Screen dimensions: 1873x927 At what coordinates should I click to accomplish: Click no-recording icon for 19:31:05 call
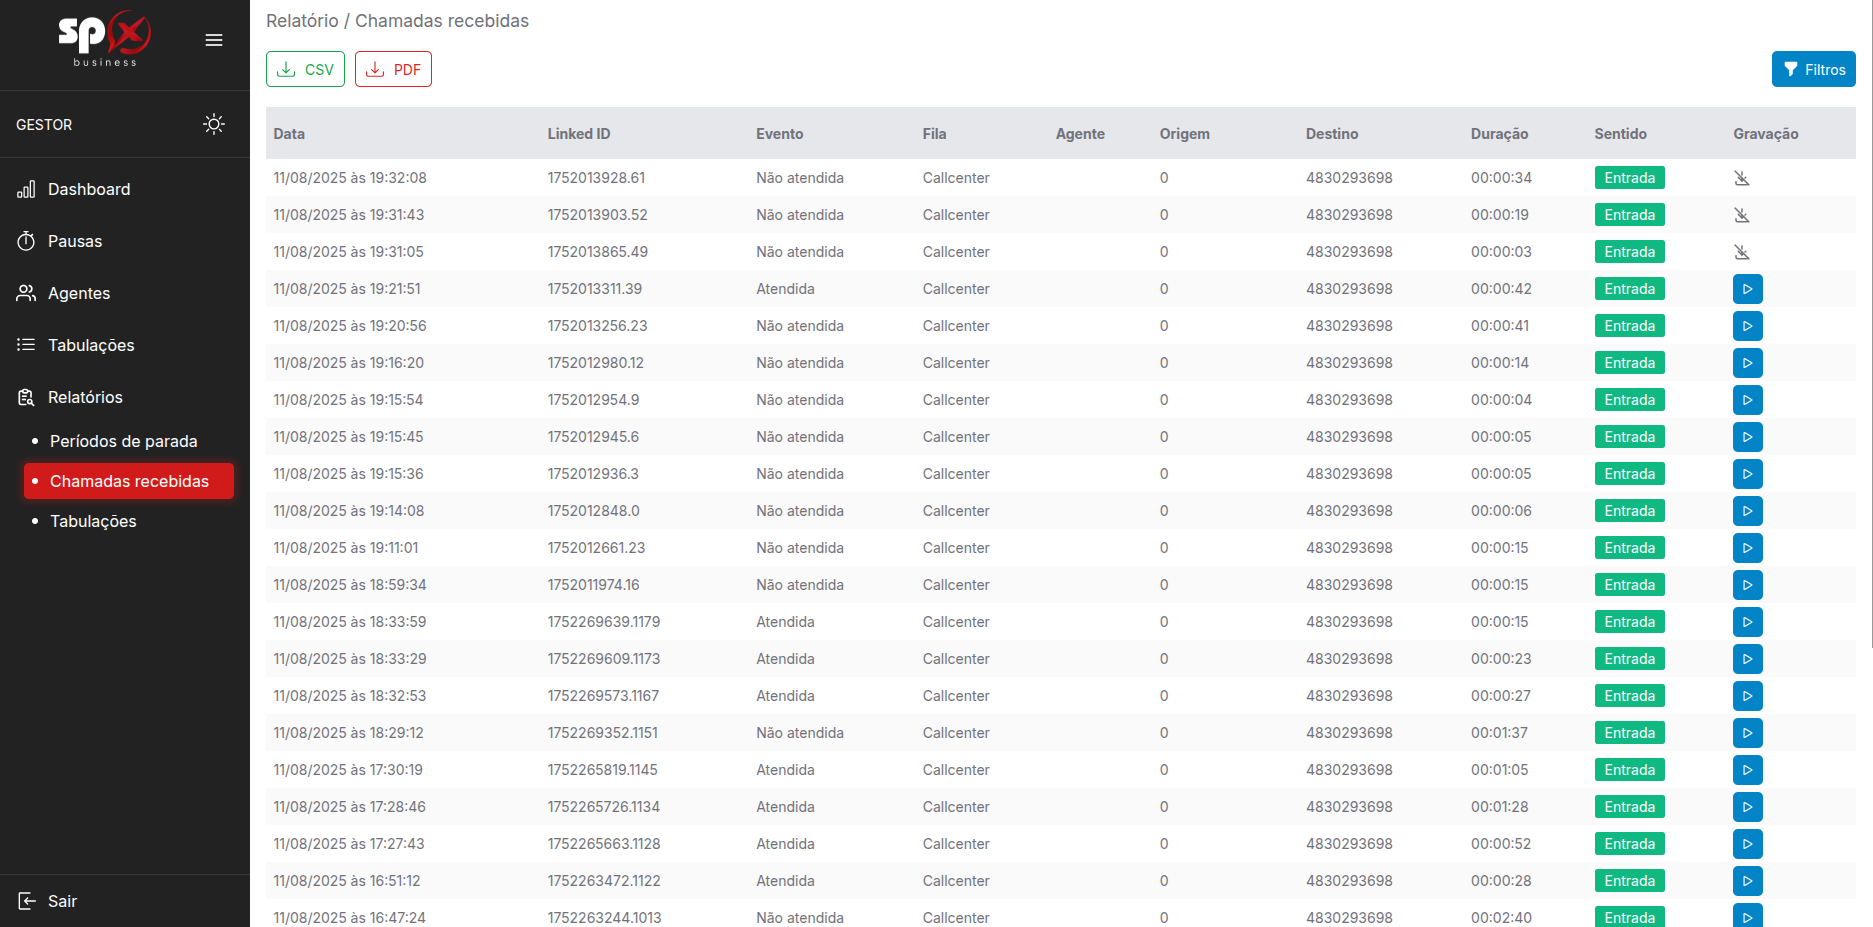click(1741, 252)
